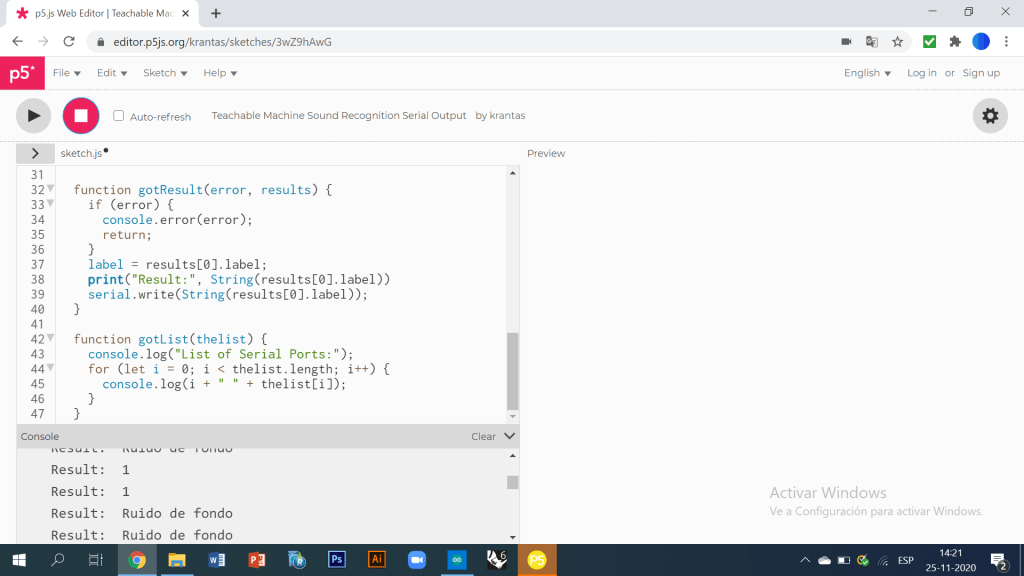Bookmark this page with star icon
Screen dimensions: 1024x576
pyautogui.click(x=898, y=42)
